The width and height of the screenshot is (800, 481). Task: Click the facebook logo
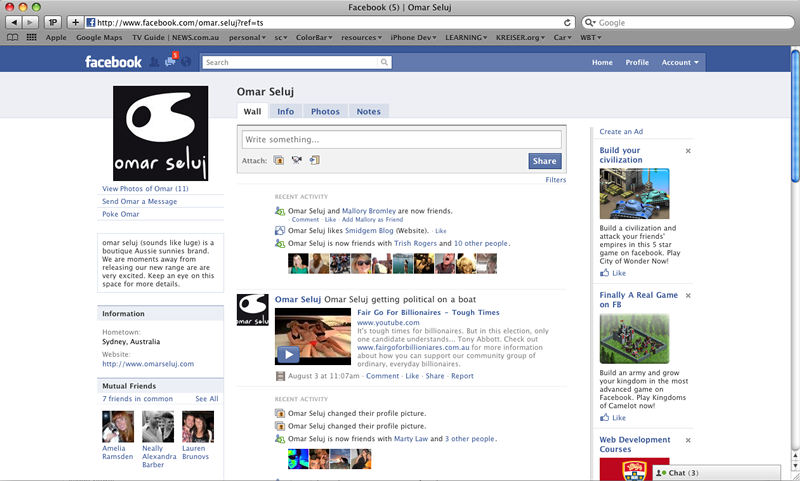(113, 62)
